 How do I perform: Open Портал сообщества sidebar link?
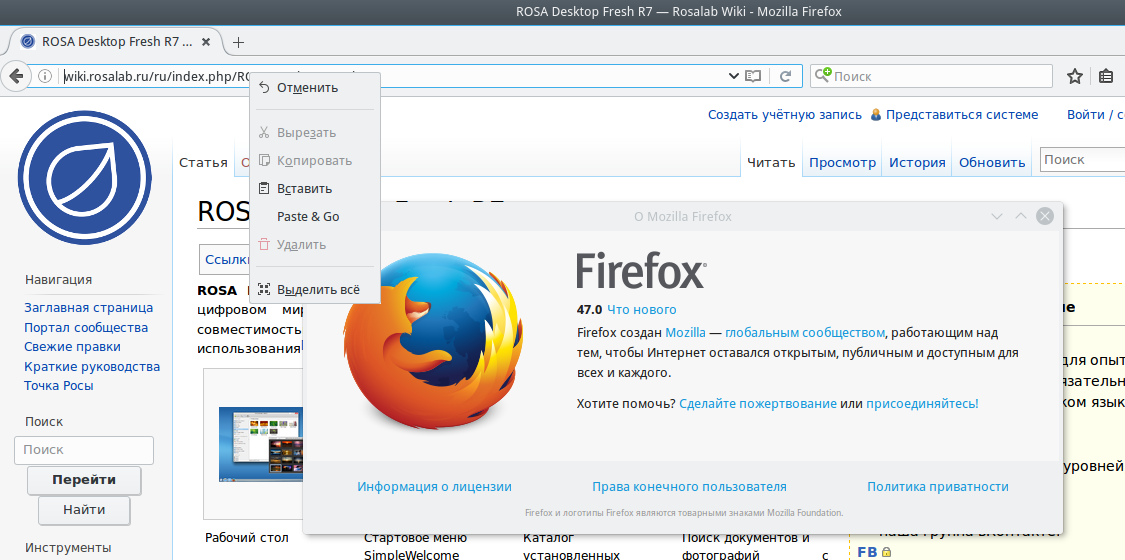[86, 328]
